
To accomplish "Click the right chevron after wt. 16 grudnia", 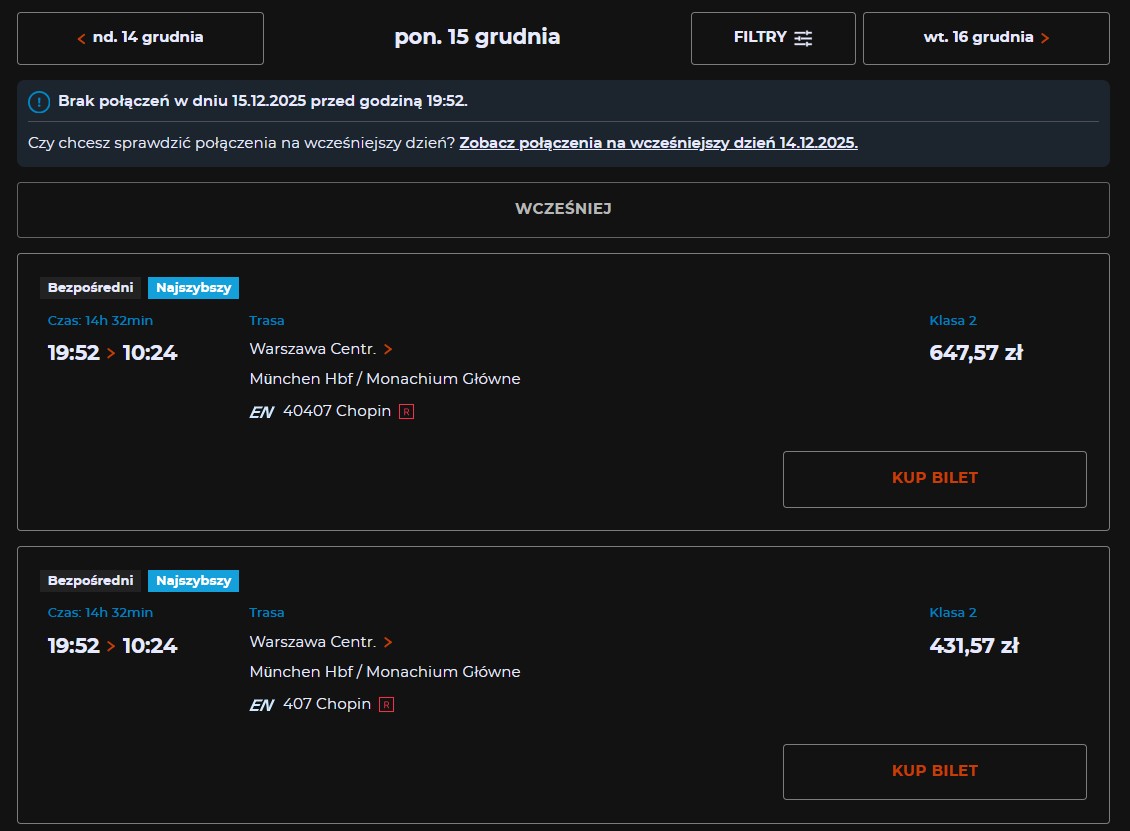I will coord(1045,38).
